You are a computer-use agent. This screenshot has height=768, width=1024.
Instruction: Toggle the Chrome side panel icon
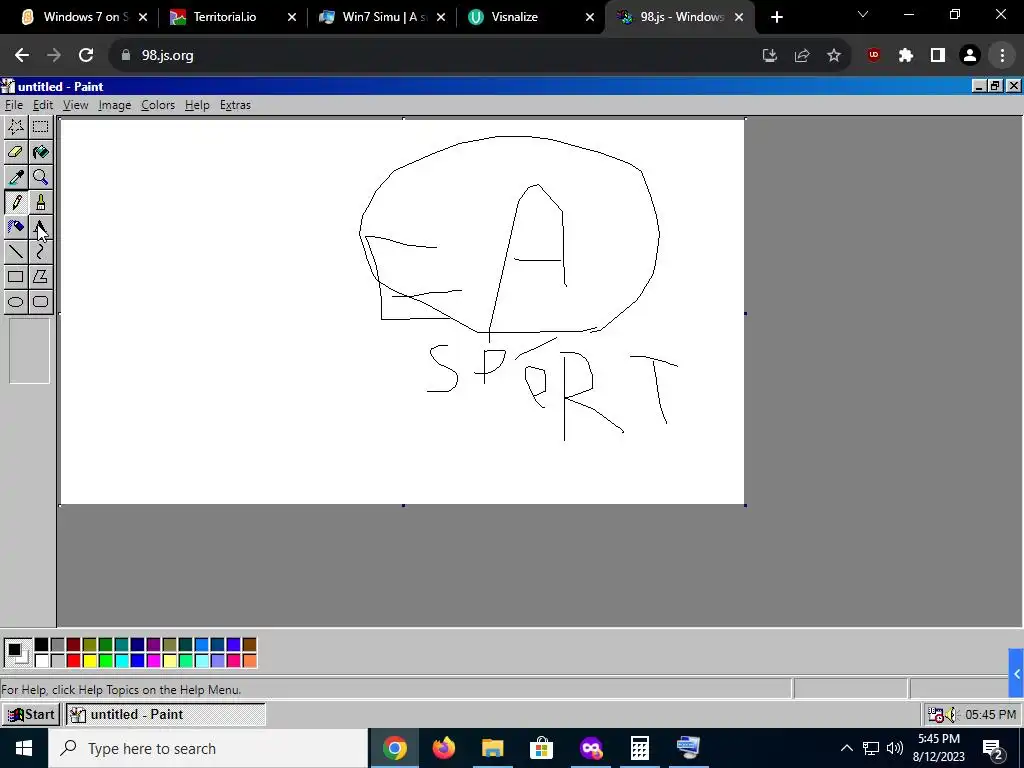(938, 55)
